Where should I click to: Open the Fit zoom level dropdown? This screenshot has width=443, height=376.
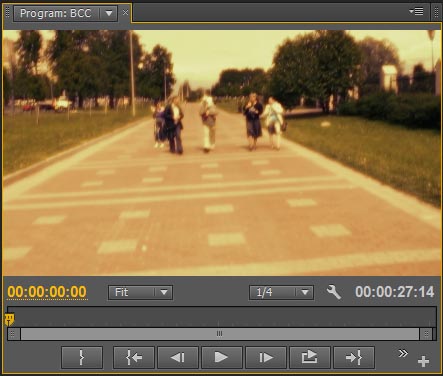140,293
